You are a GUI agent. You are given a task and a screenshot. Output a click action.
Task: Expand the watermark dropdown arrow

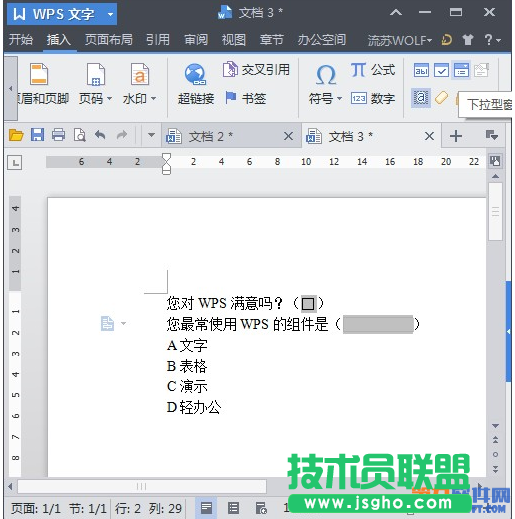point(153,99)
